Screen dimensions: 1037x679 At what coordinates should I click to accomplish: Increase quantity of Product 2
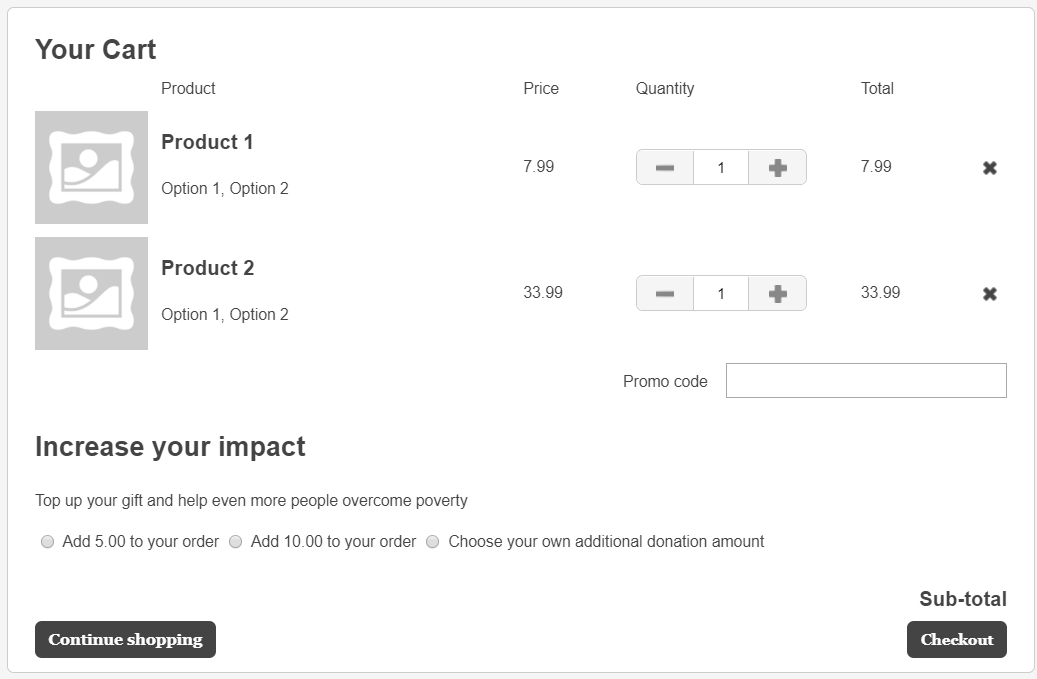(777, 294)
